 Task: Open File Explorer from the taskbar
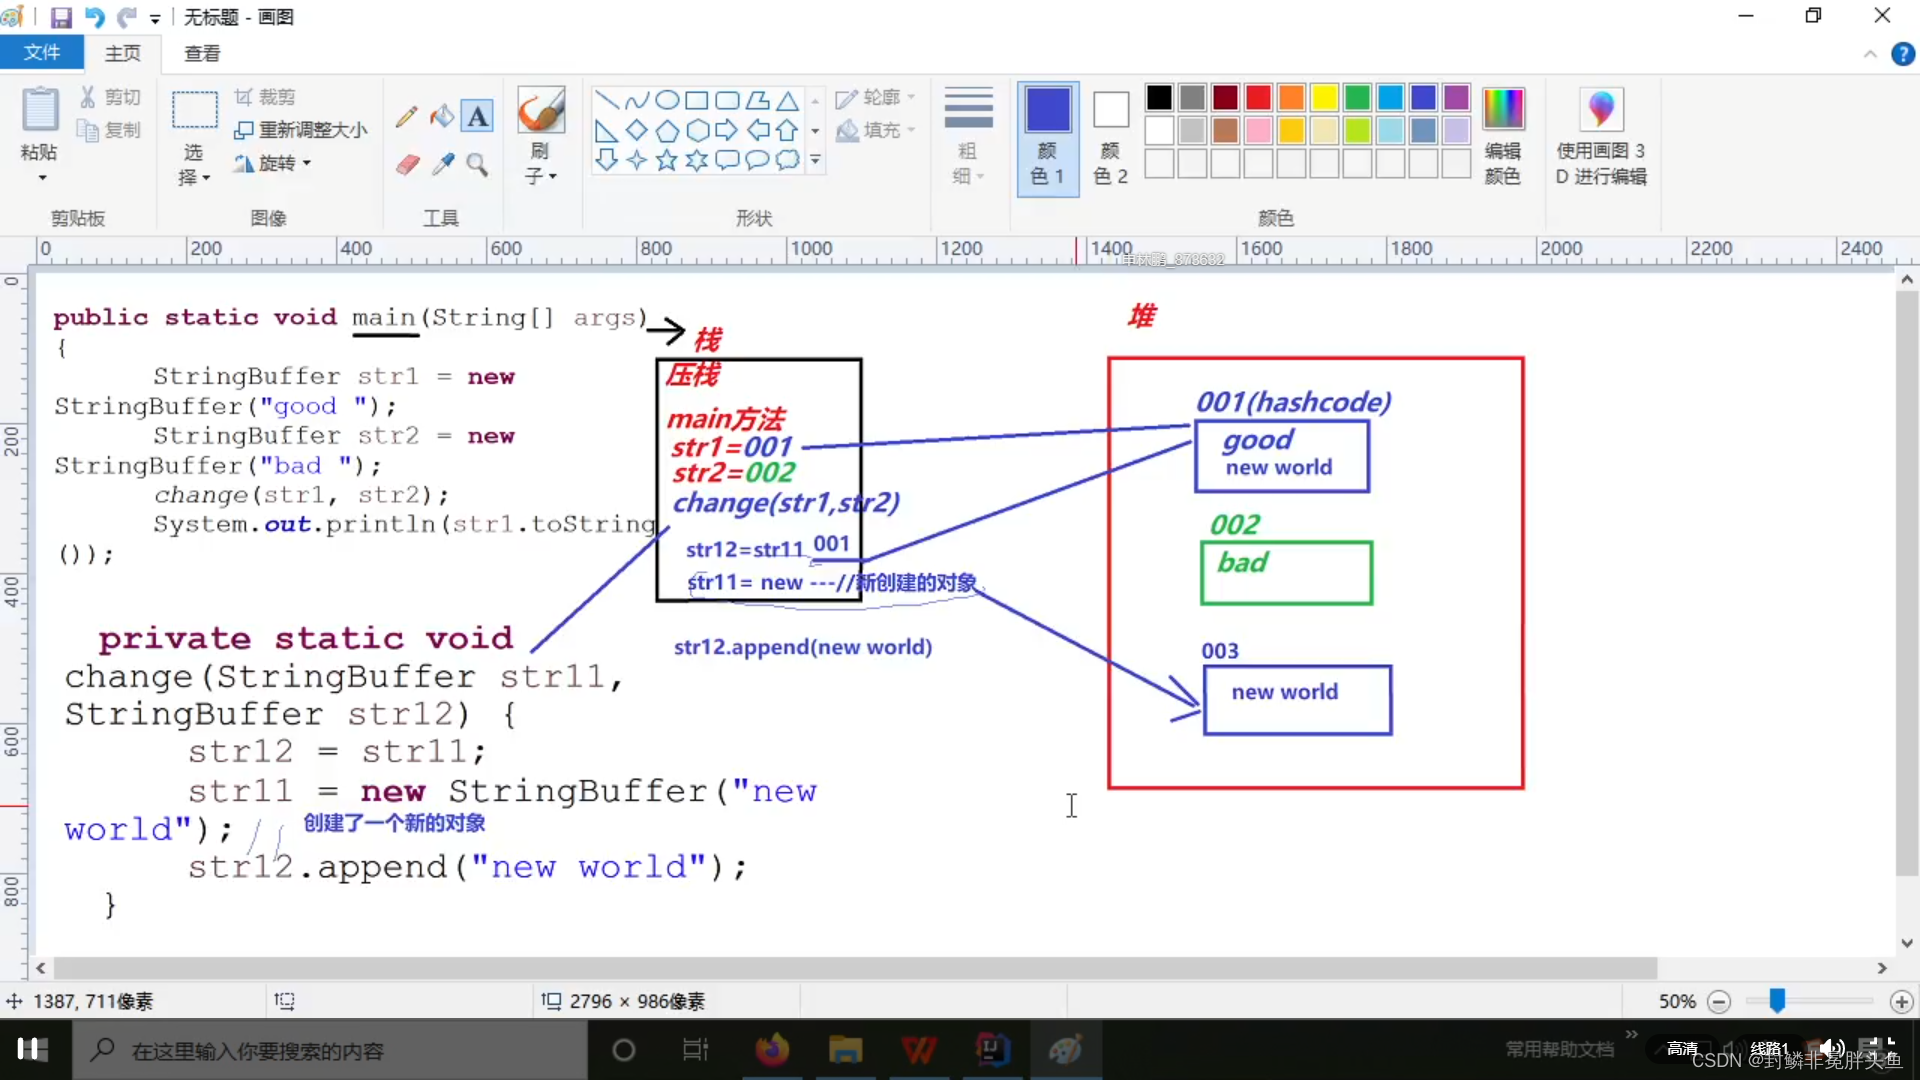845,1050
